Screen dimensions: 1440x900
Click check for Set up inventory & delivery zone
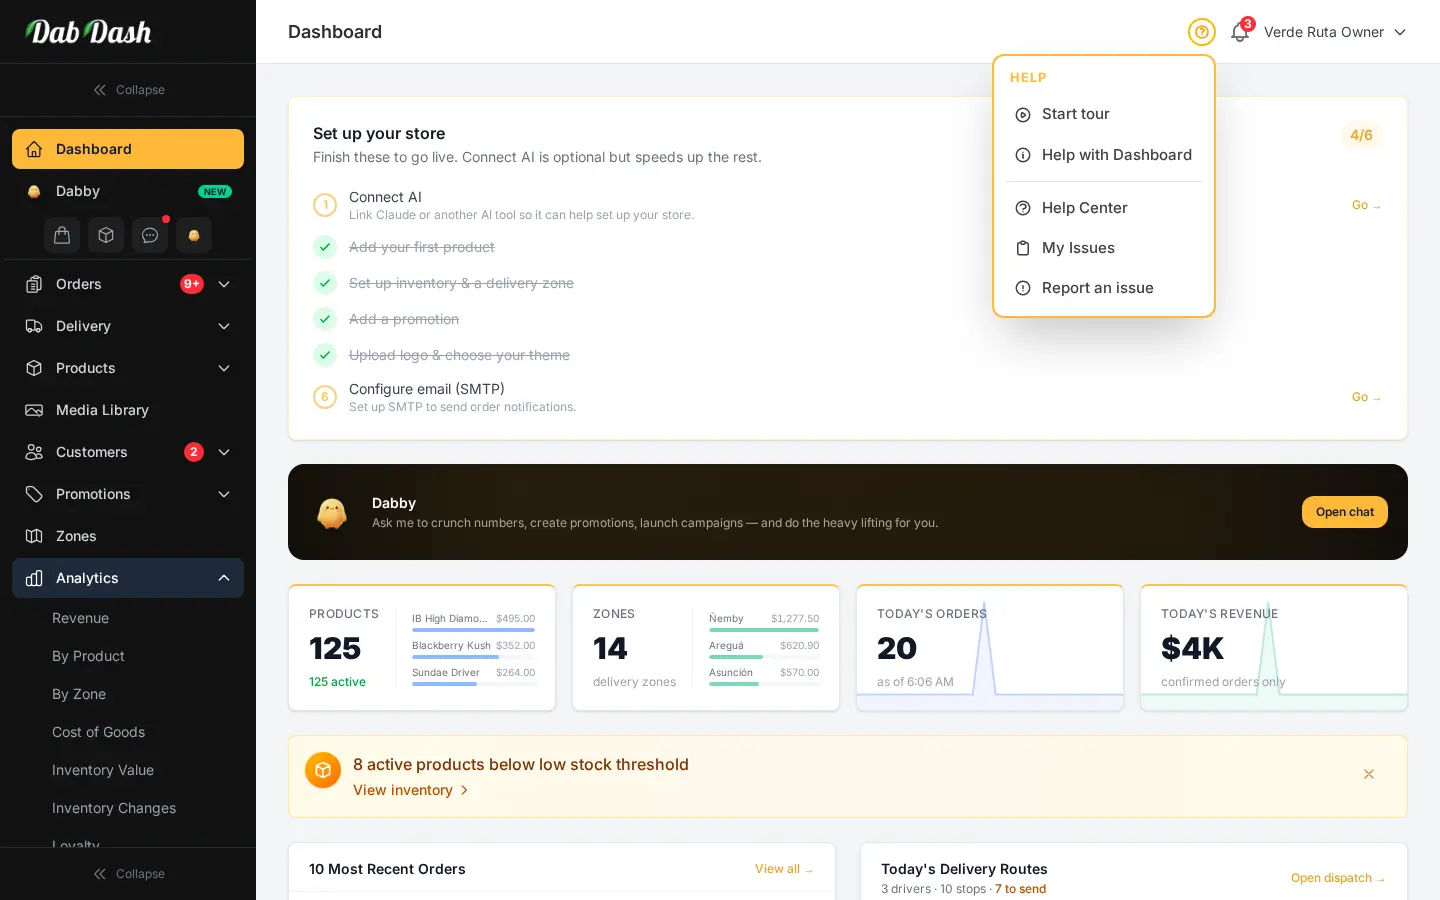click(x=325, y=283)
